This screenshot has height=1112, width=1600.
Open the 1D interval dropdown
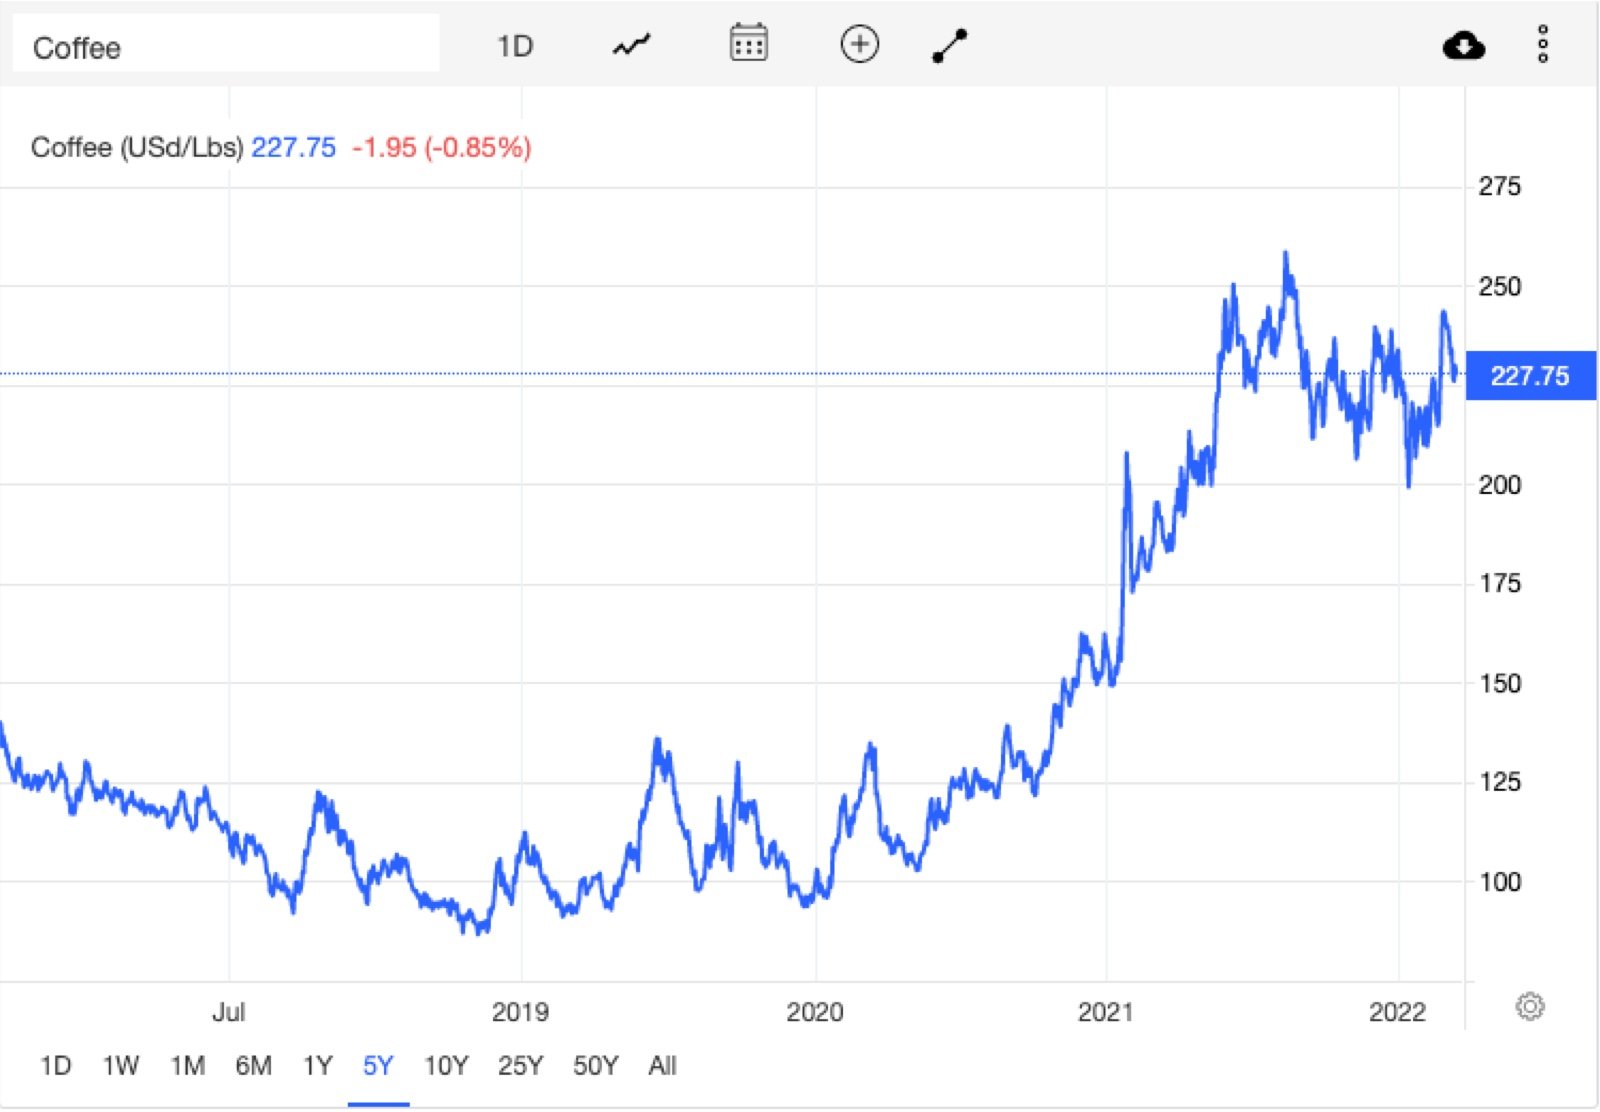[x=516, y=44]
